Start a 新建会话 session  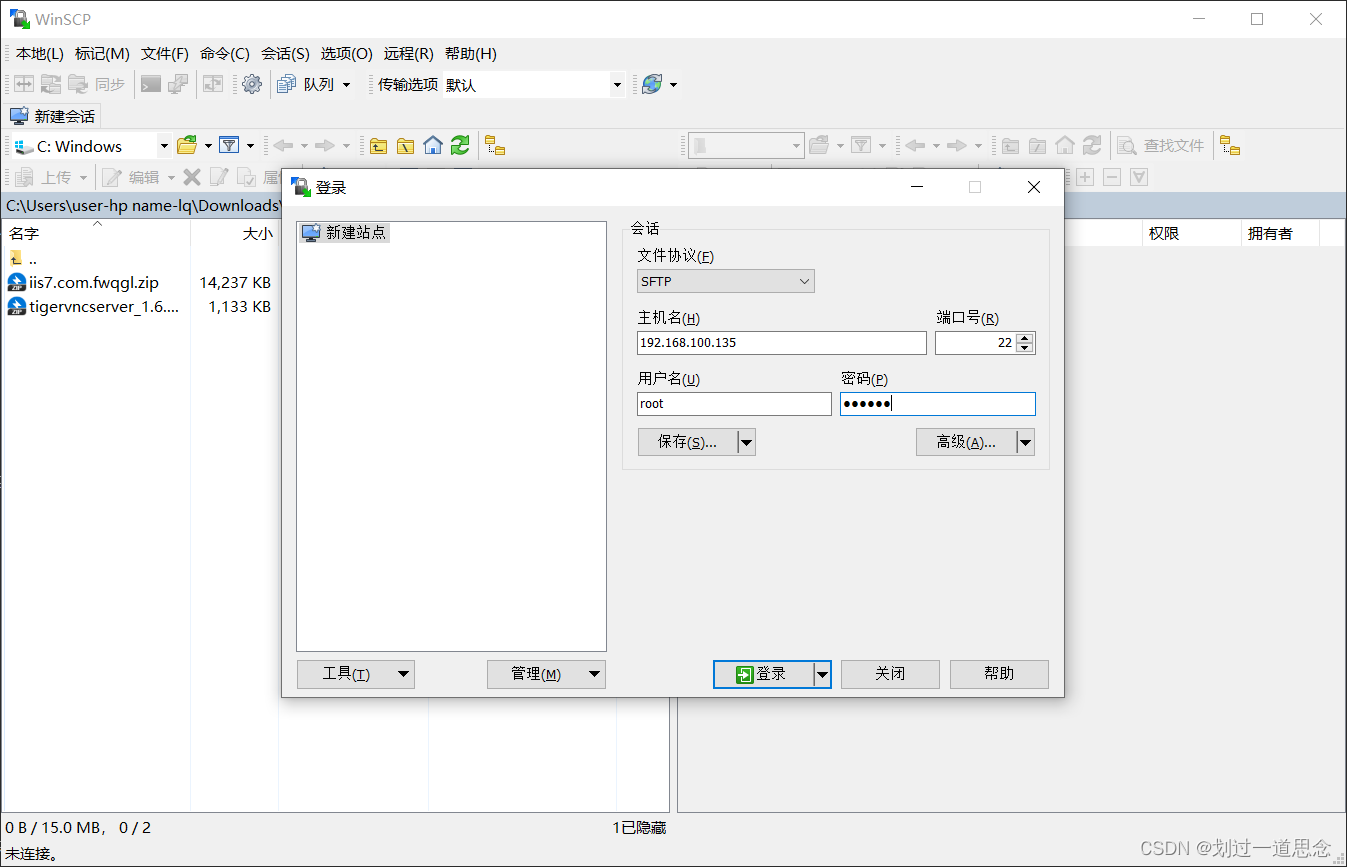click(52, 116)
